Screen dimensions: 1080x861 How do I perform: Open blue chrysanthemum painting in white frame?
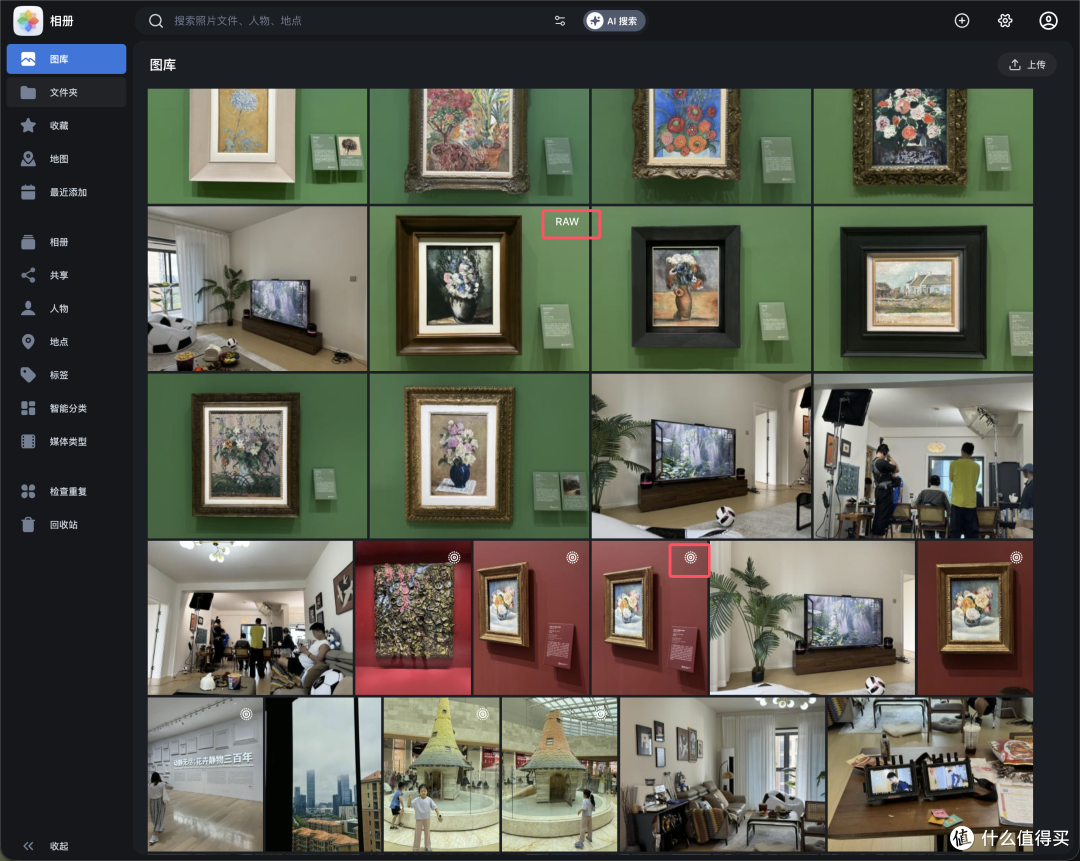pos(257,146)
